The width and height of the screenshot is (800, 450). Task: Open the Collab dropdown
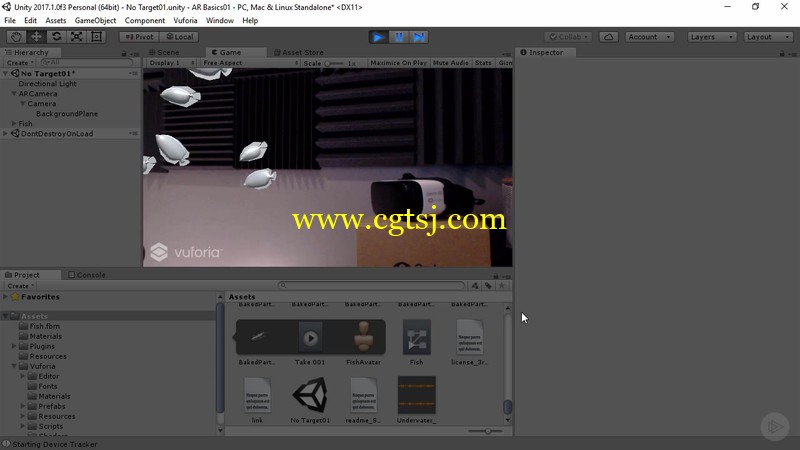tap(568, 37)
